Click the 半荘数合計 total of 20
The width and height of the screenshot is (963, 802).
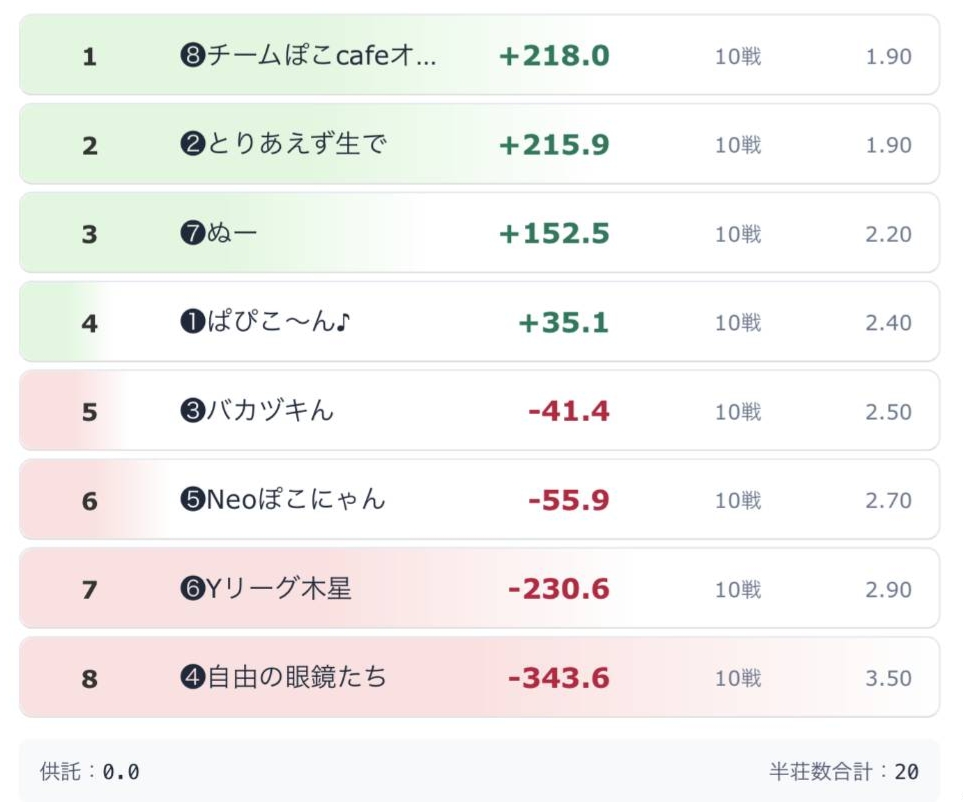pyautogui.click(x=906, y=772)
